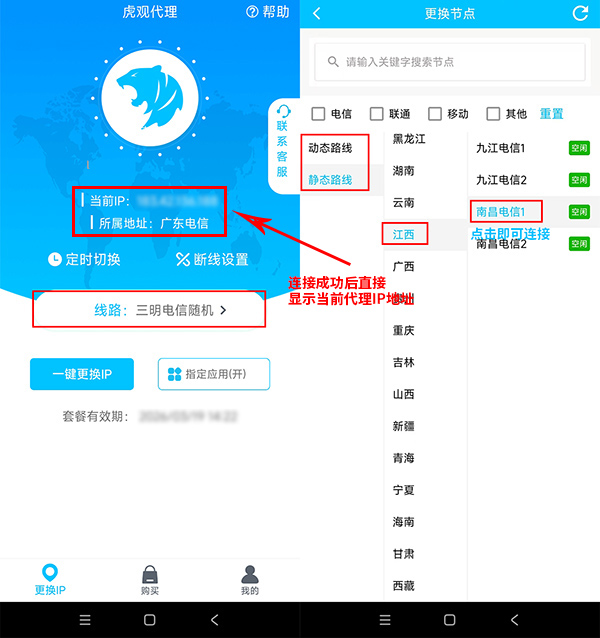
Task: Select 甘肃 in the province list
Action: click(x=404, y=554)
